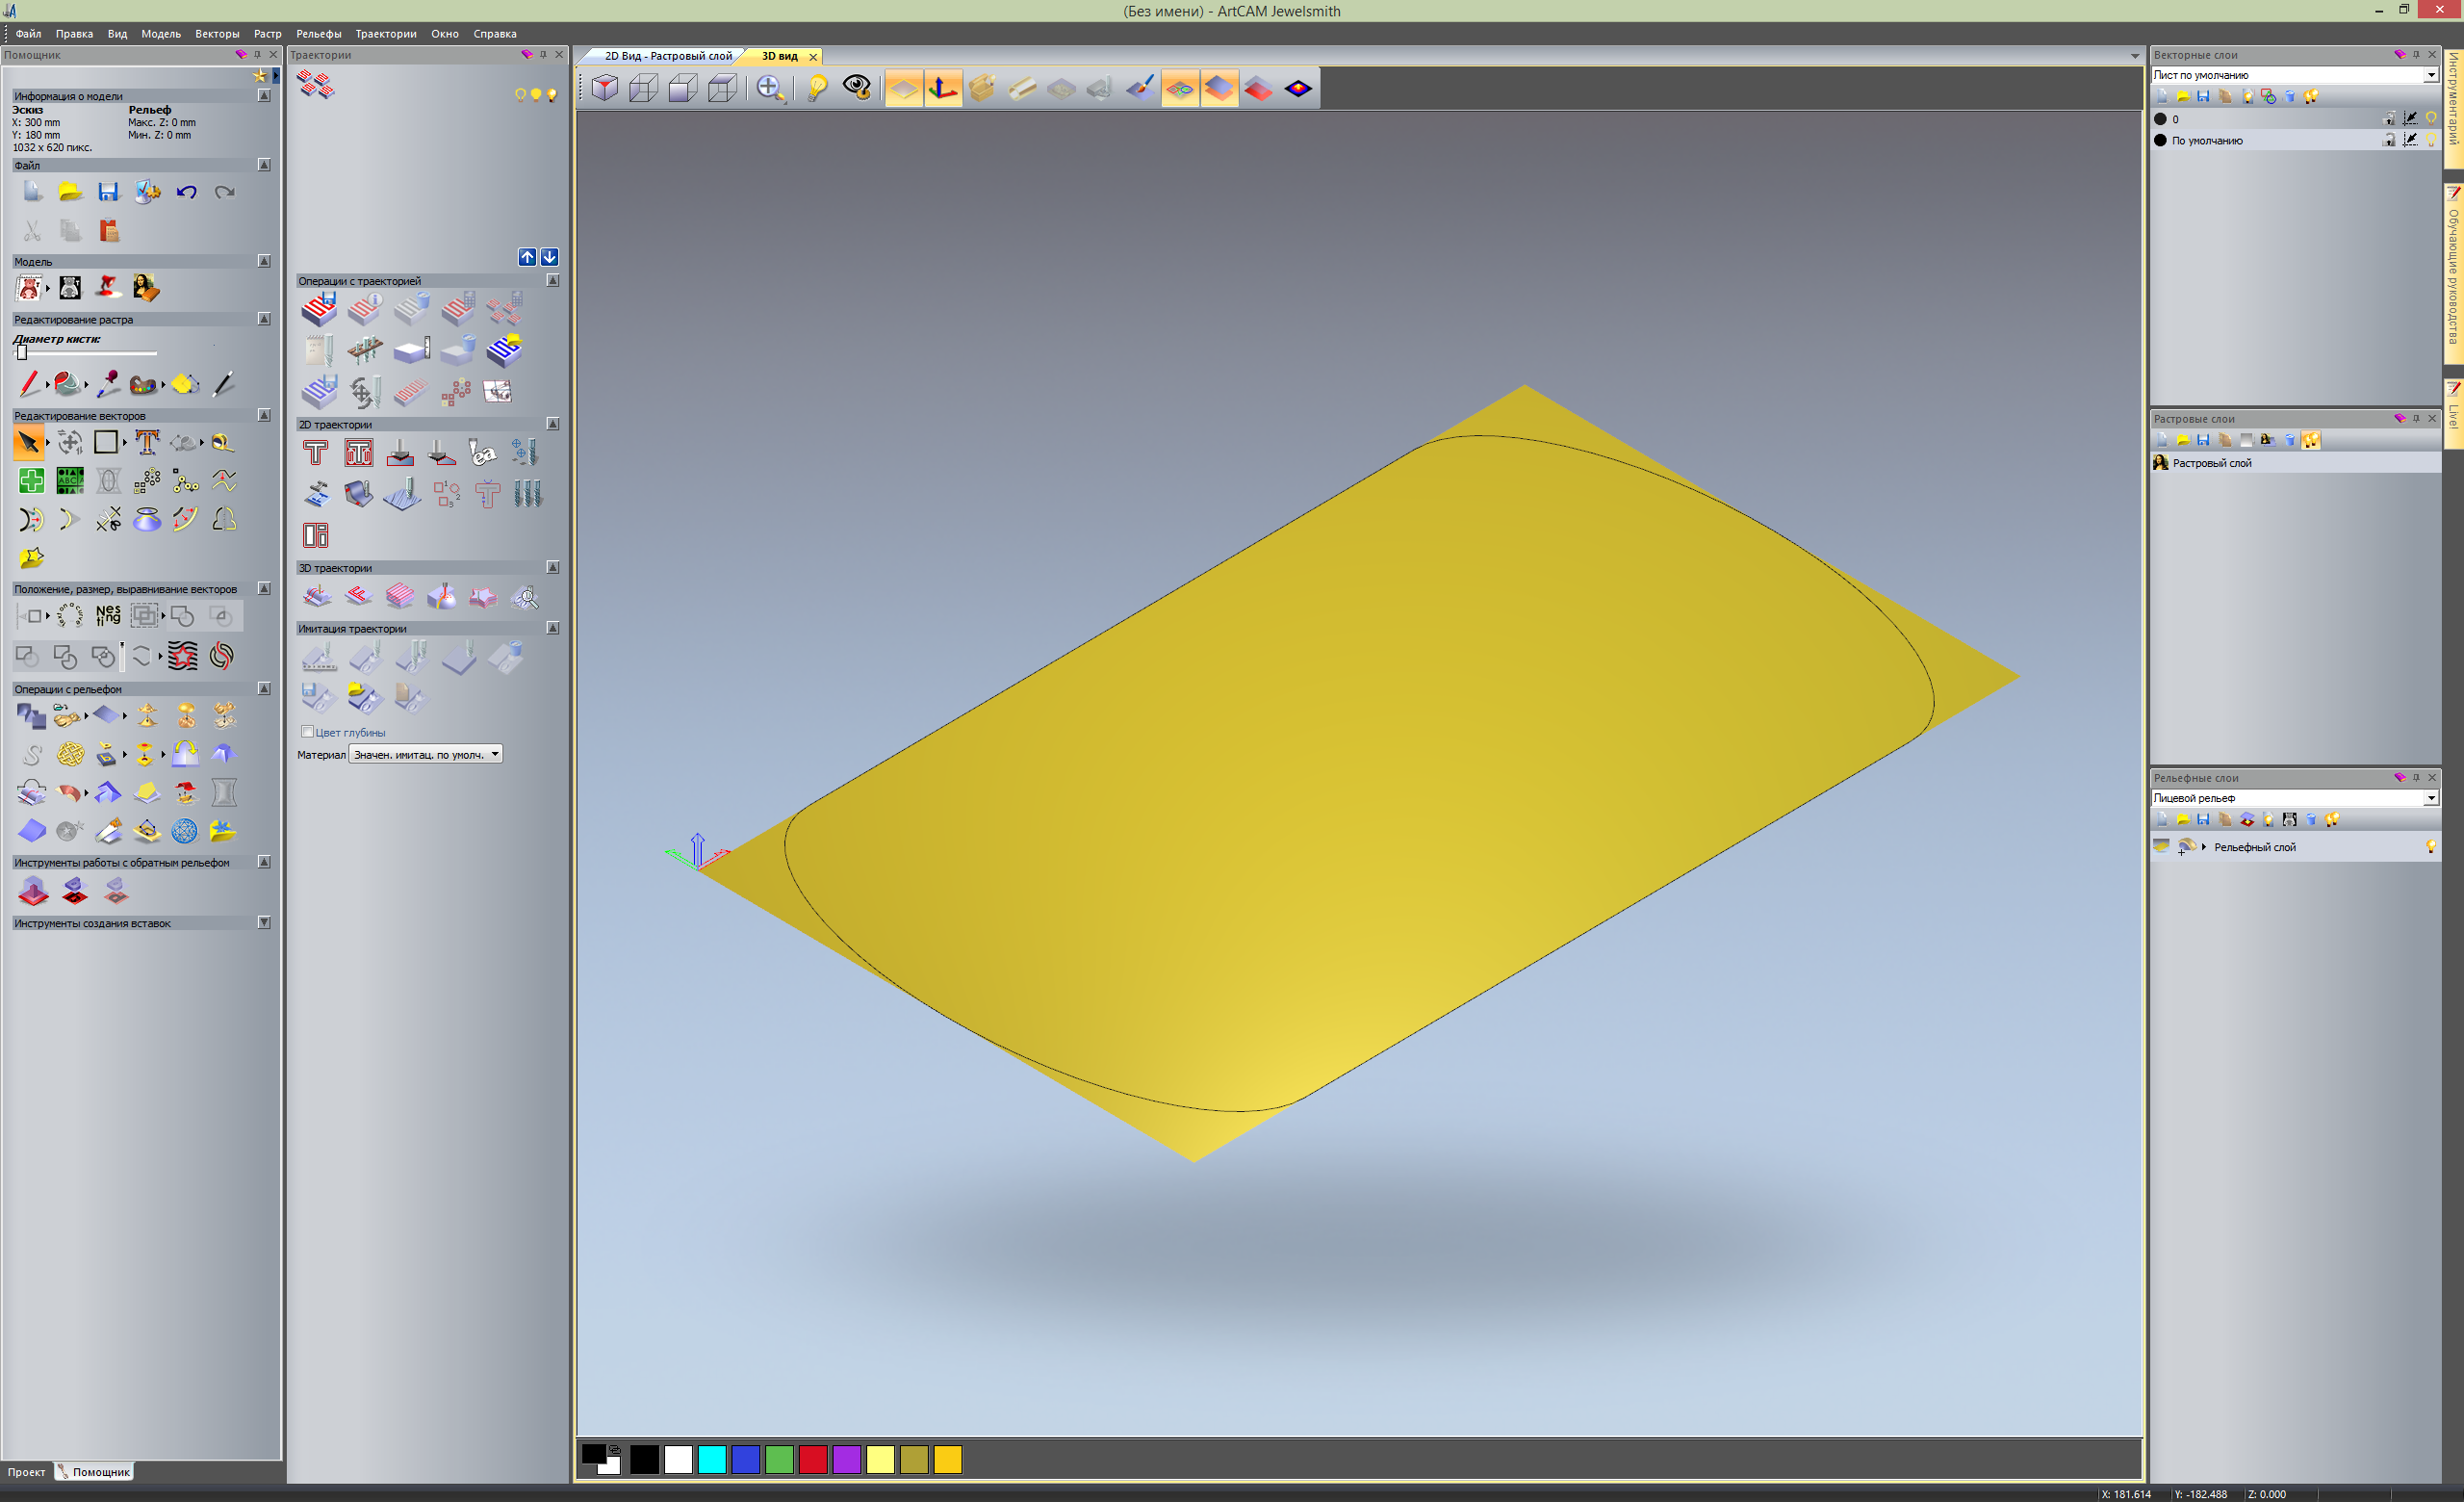Click the Save disk icon in Файл section
This screenshot has height=1502, width=2464.
coord(108,192)
